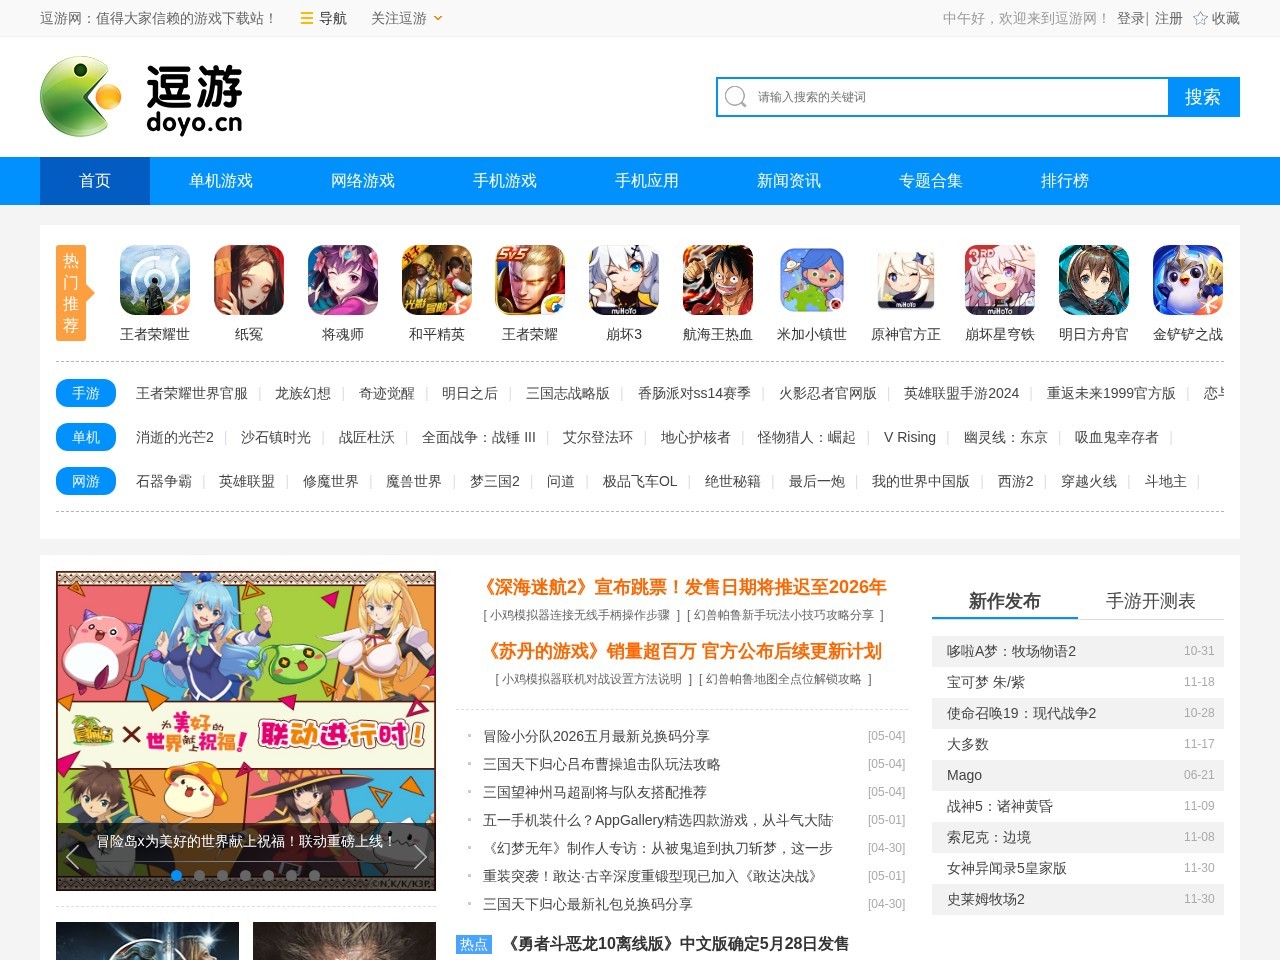The image size is (1280, 960).
Task: Open headline 《苏丹的游戏》销量超百万
Action: pos(684,651)
